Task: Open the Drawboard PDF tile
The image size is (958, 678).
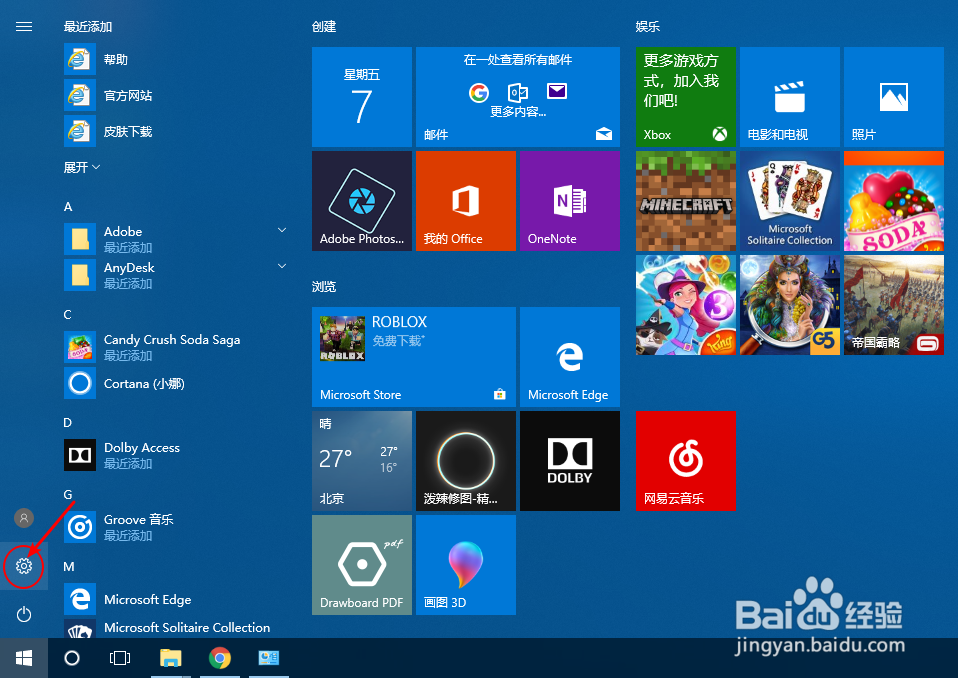Action: click(x=362, y=565)
